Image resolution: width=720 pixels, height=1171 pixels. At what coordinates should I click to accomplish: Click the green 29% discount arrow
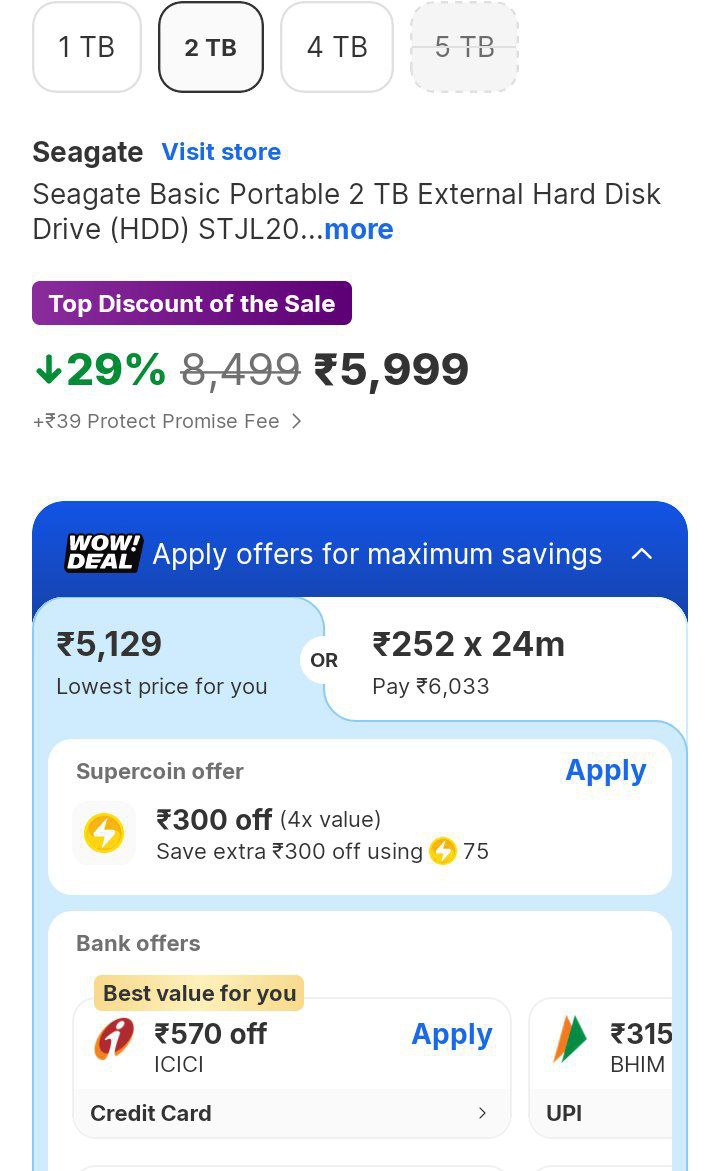point(48,370)
